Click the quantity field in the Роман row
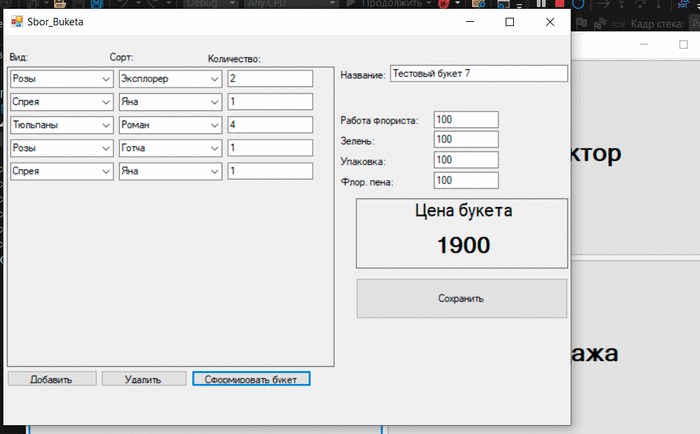700x434 pixels. tap(270, 125)
